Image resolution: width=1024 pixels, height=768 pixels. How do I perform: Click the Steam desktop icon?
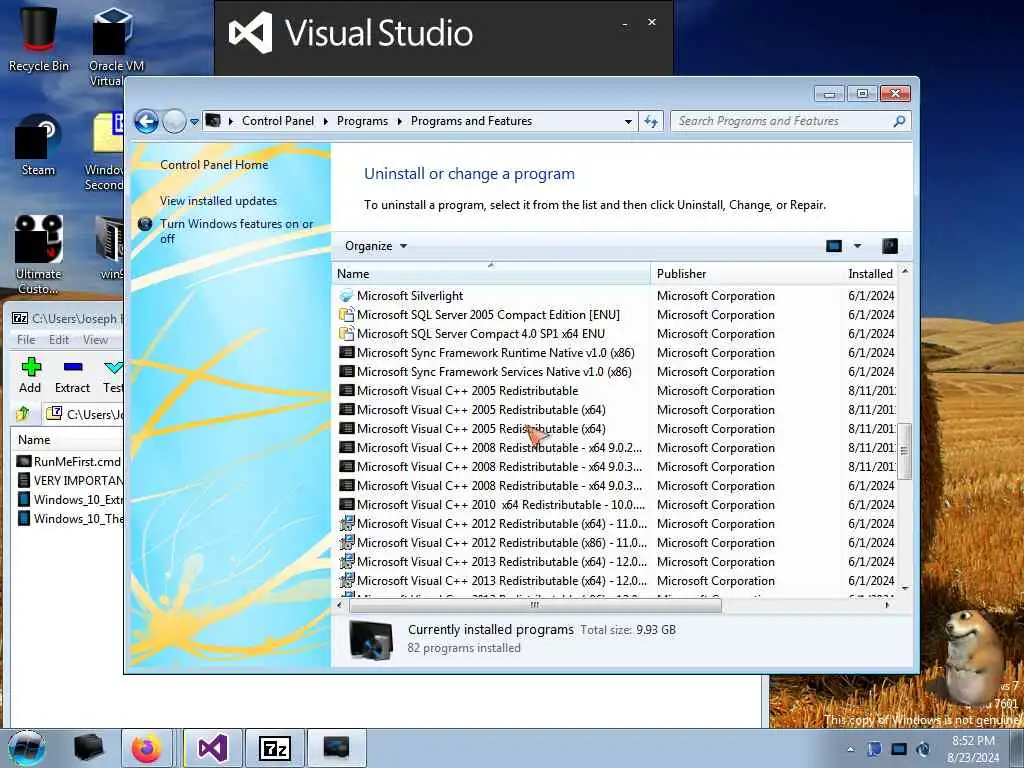pos(39,145)
